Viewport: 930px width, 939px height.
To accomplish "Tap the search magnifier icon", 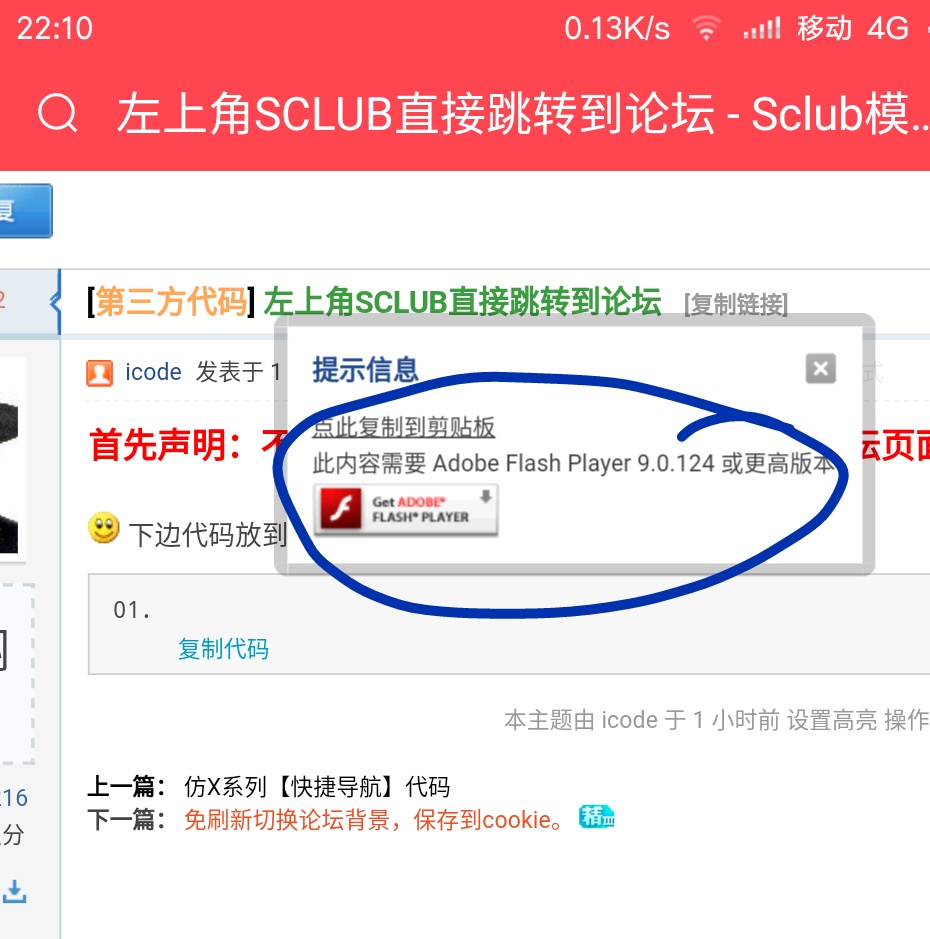I will pyautogui.click(x=57, y=115).
